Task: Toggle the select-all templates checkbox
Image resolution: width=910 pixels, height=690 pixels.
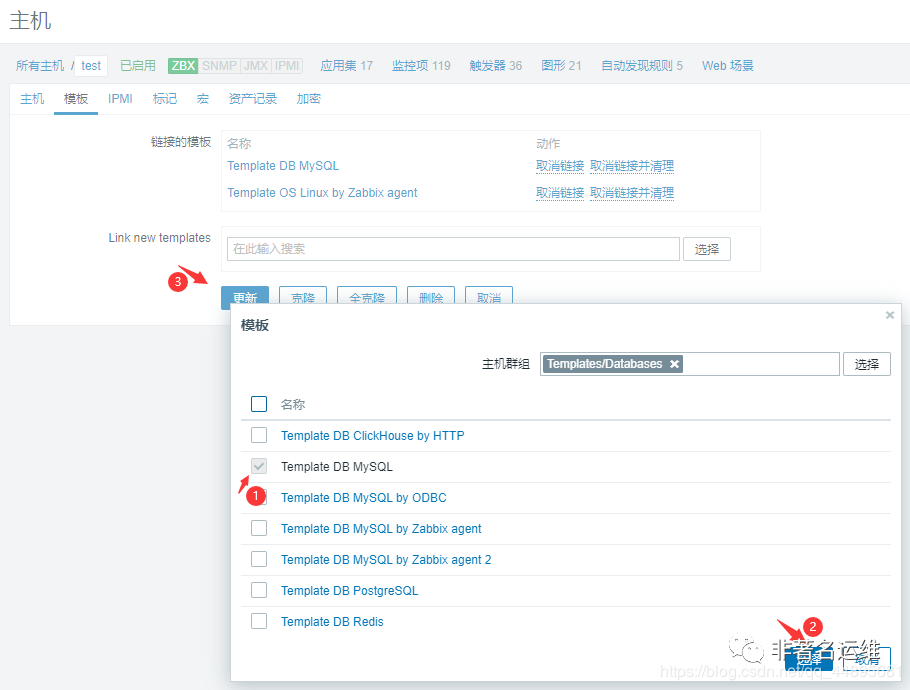Action: (x=259, y=404)
